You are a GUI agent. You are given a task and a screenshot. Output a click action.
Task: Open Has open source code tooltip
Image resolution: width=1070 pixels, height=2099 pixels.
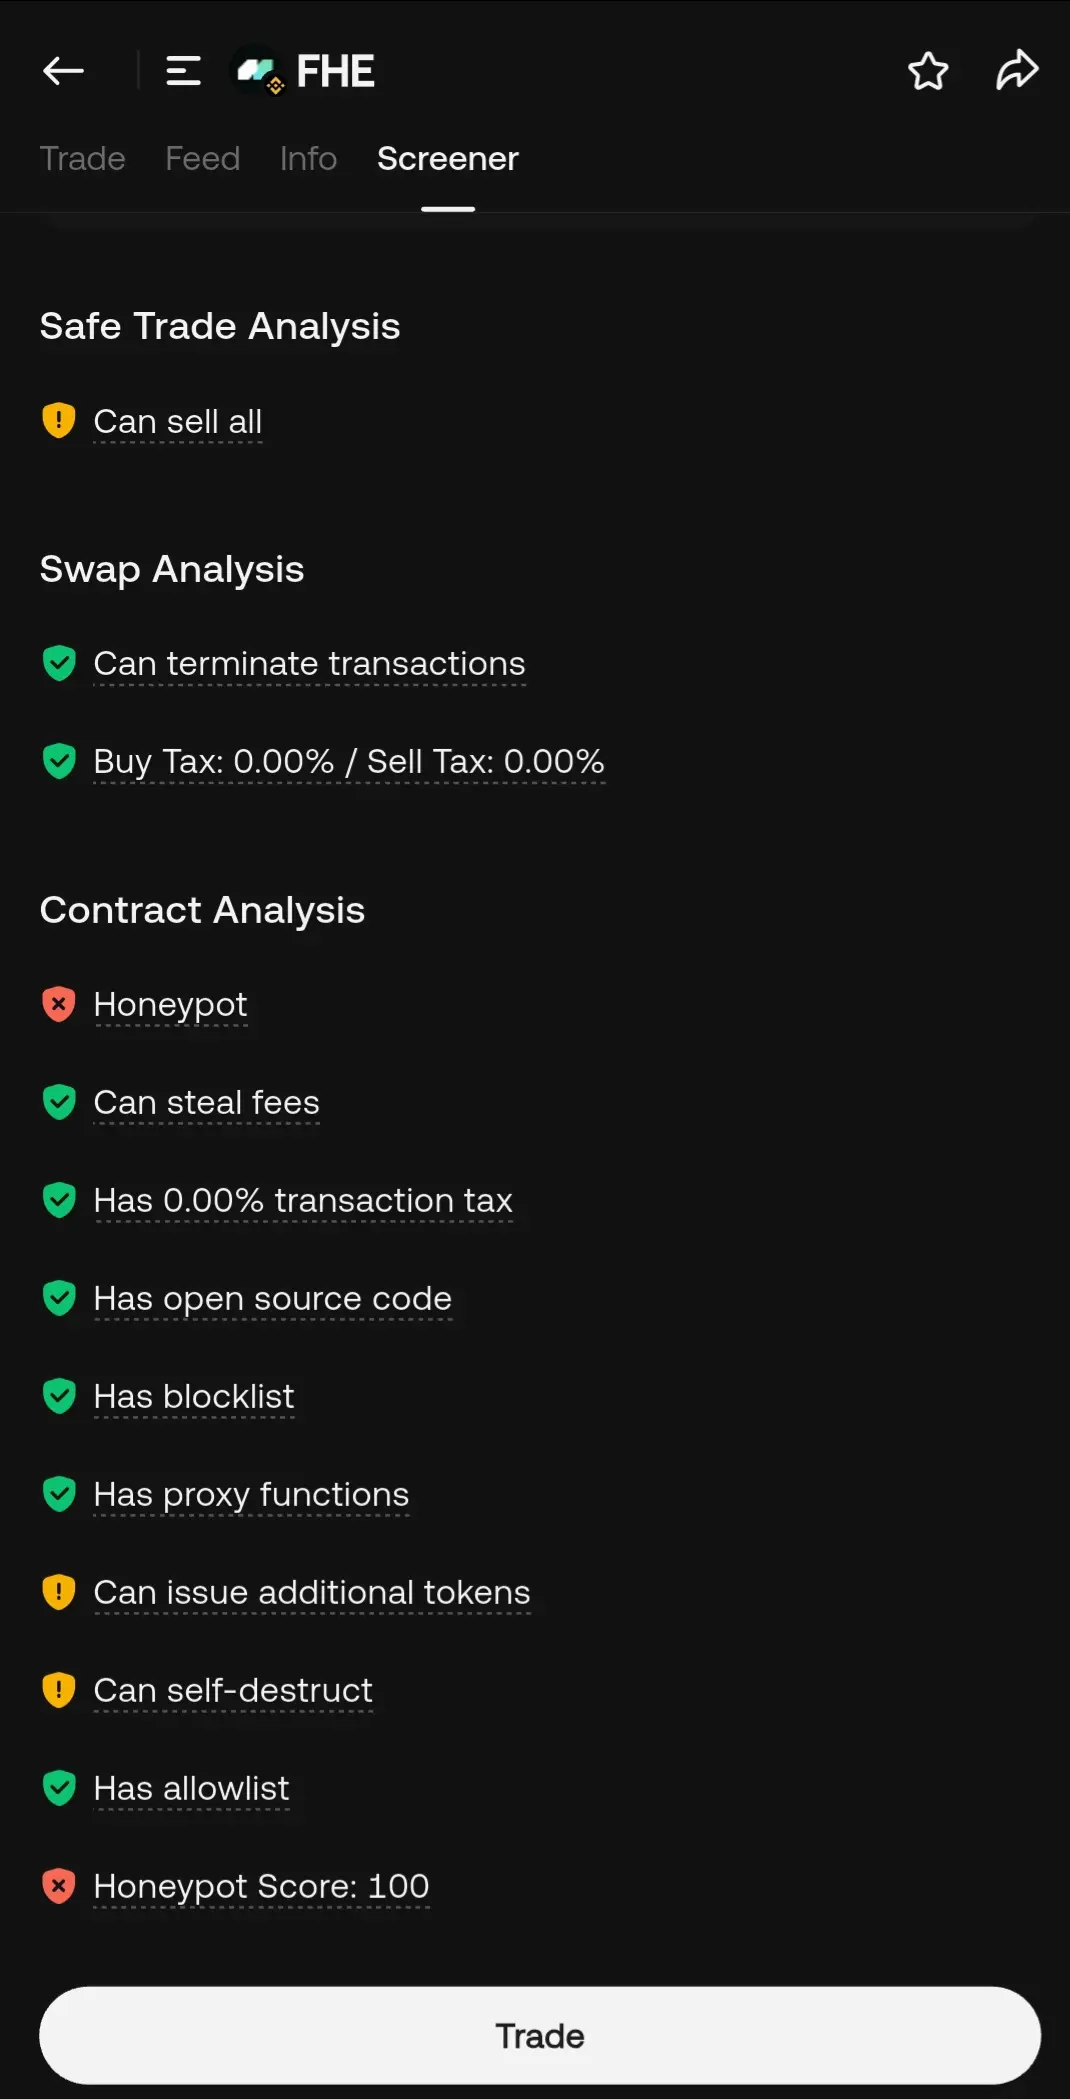(272, 1299)
